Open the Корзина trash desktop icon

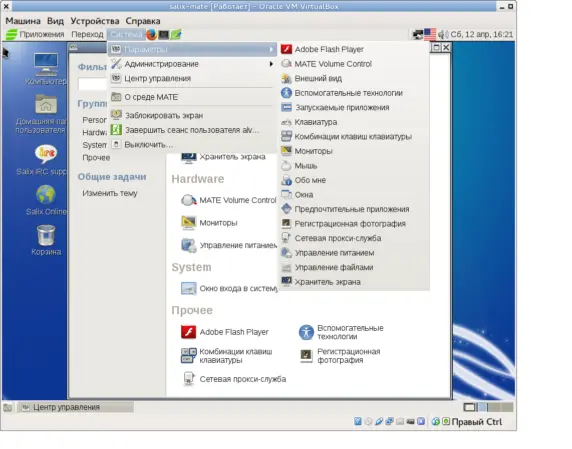click(46, 240)
